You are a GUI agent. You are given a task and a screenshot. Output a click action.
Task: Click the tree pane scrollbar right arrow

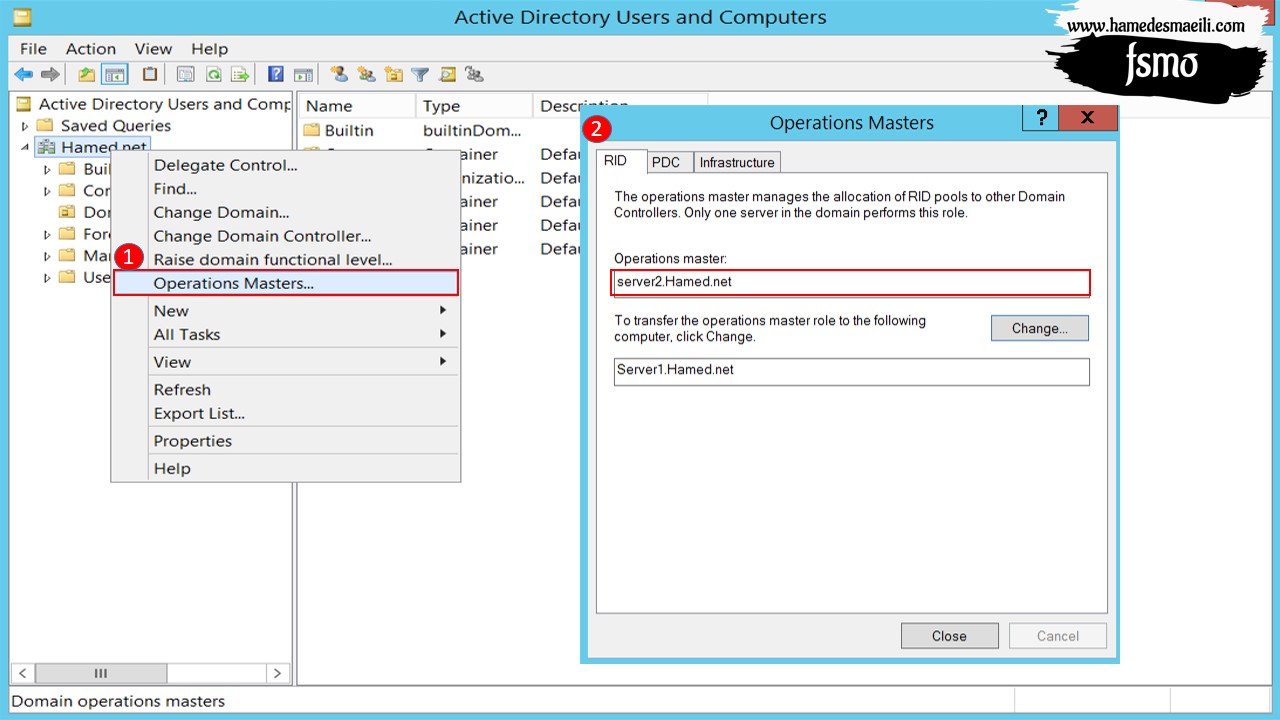coord(278,673)
